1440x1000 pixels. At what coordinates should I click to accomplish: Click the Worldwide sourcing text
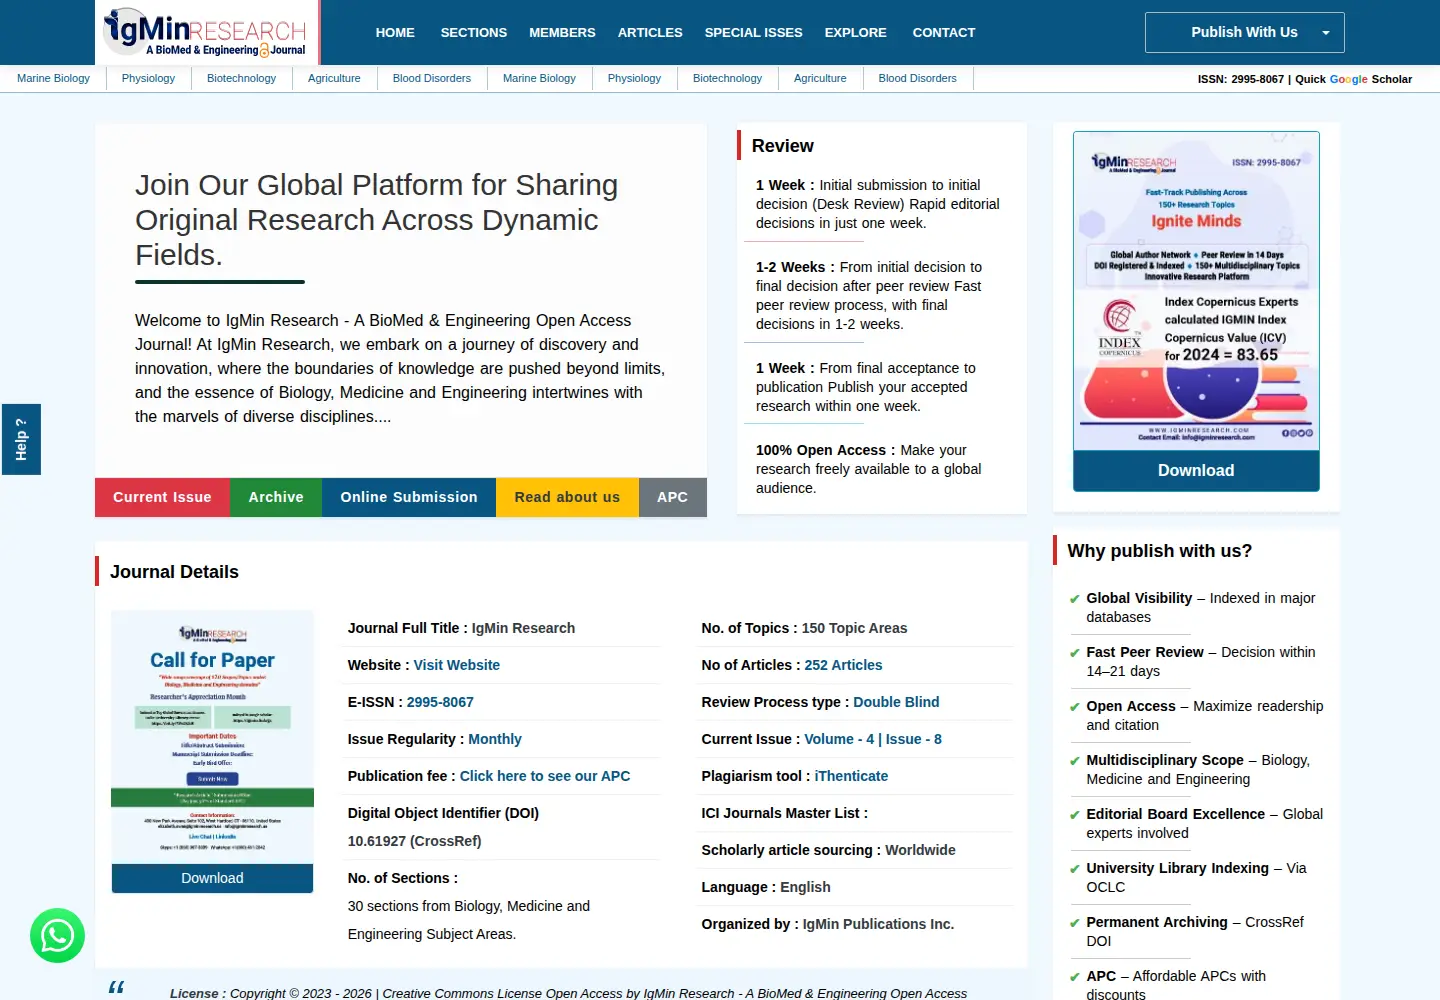point(920,850)
